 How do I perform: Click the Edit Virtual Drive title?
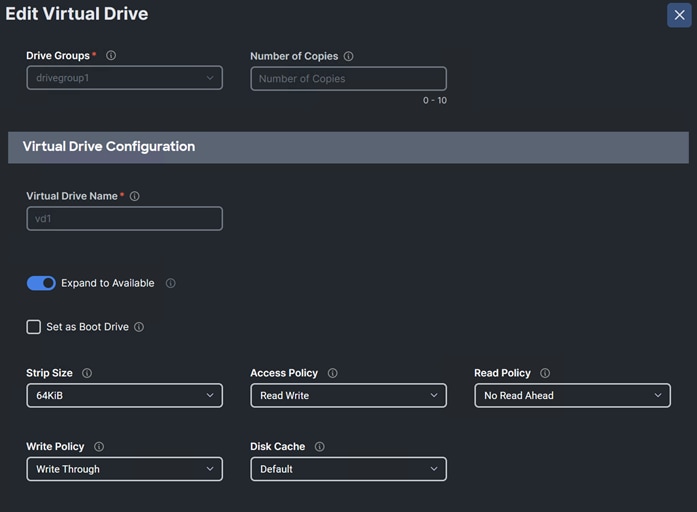[x=76, y=14]
